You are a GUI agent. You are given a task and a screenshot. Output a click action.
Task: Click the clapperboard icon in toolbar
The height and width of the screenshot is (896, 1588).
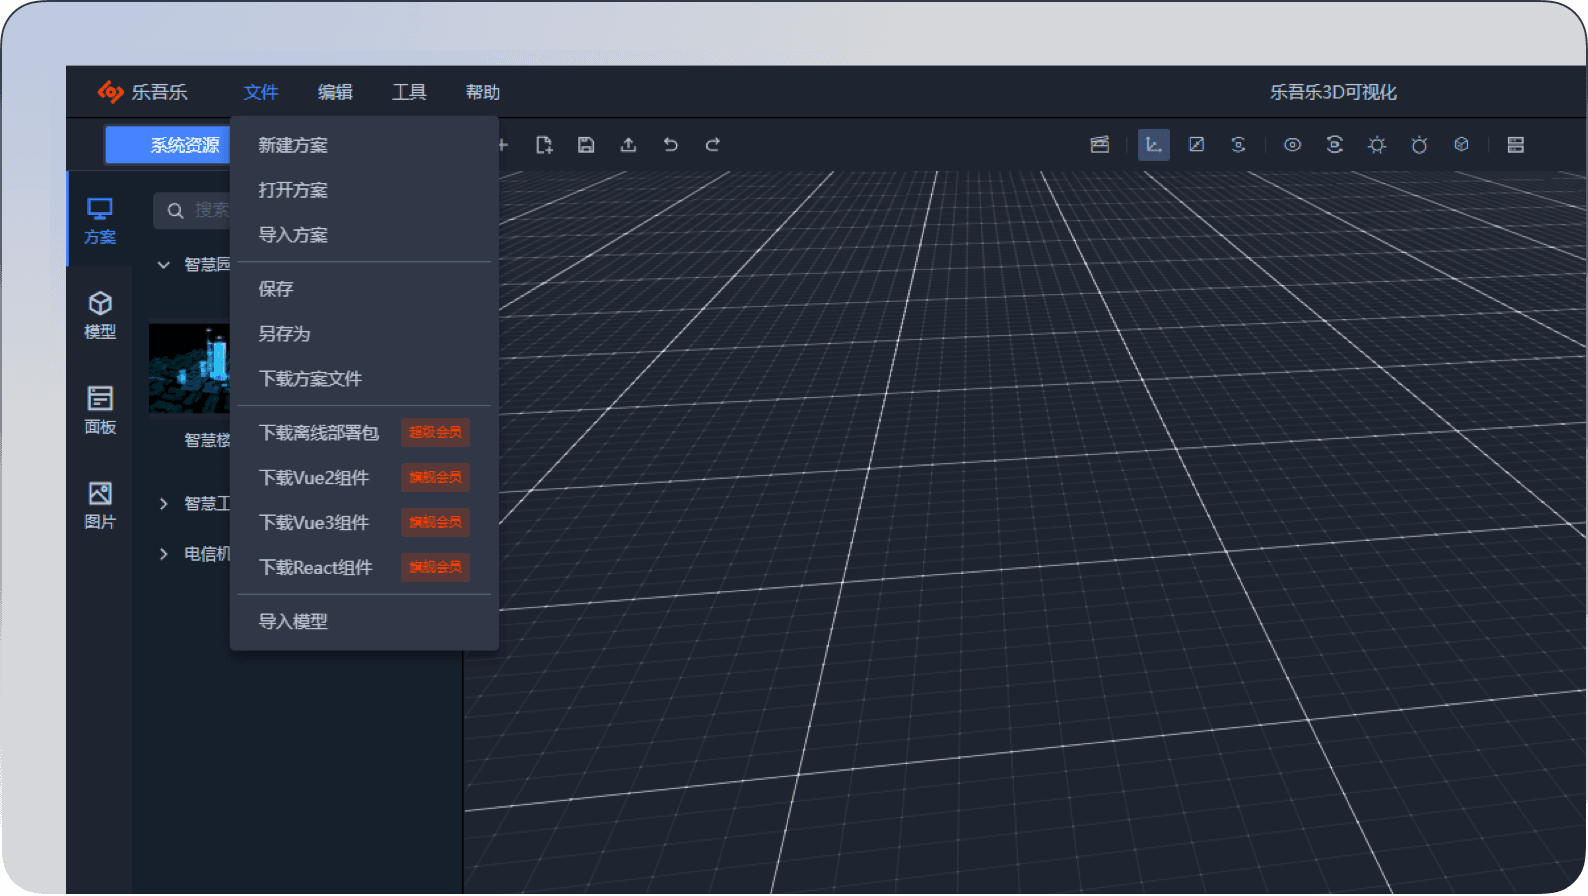pos(1100,145)
